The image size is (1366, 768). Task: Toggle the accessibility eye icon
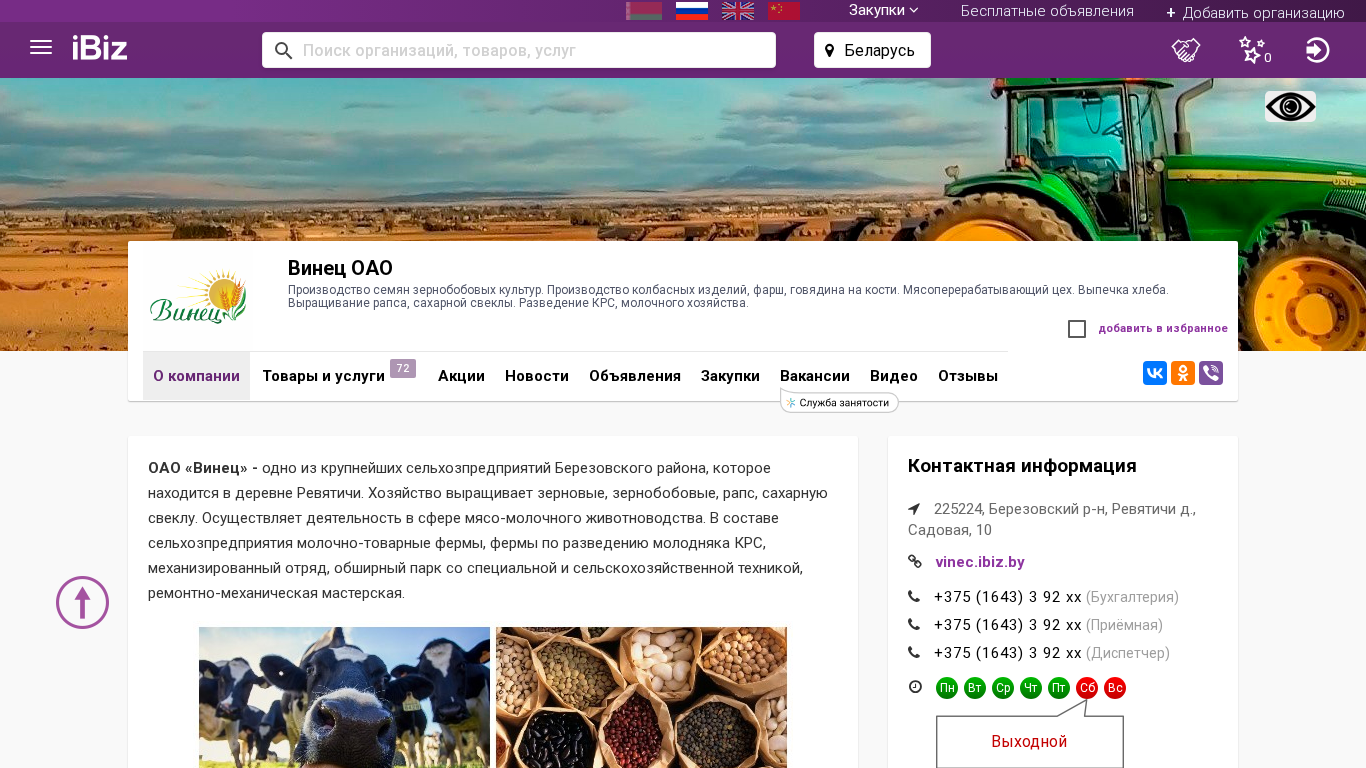click(1290, 106)
